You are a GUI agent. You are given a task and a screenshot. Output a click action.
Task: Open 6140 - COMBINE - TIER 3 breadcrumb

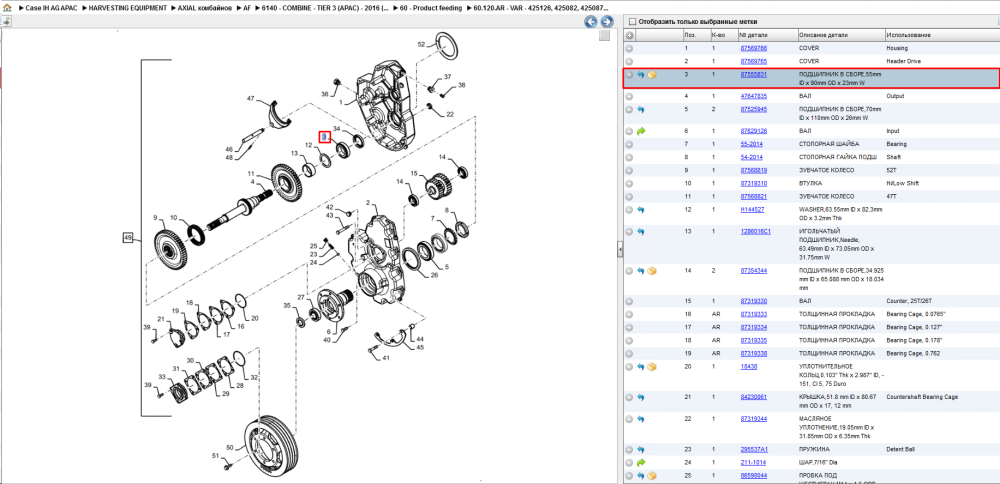click(x=325, y=8)
